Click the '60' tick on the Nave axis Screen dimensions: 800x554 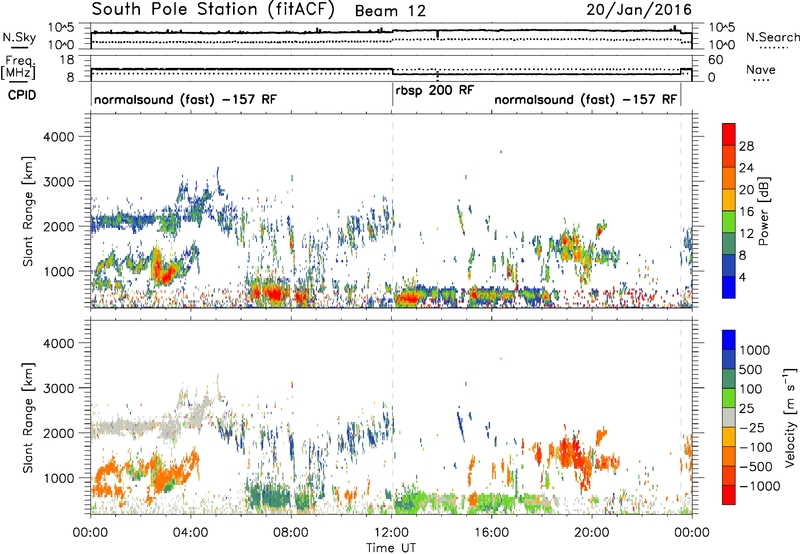[x=715, y=60]
